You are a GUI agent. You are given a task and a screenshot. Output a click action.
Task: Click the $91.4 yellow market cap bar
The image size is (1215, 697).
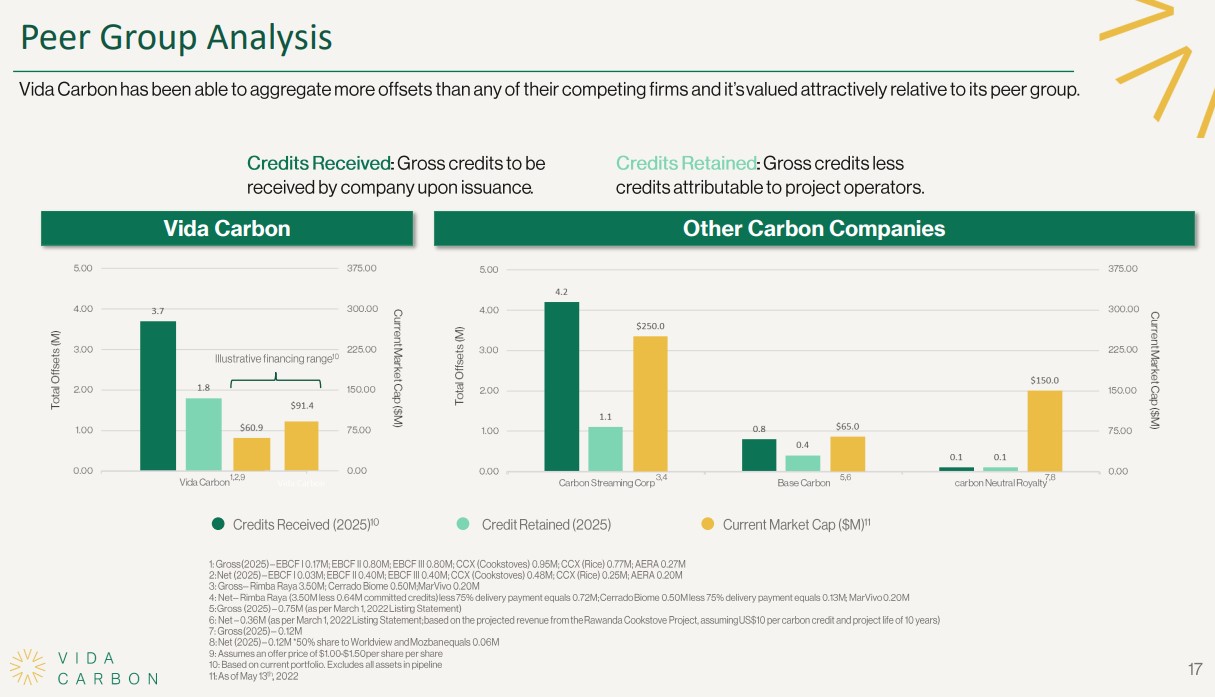pos(301,445)
